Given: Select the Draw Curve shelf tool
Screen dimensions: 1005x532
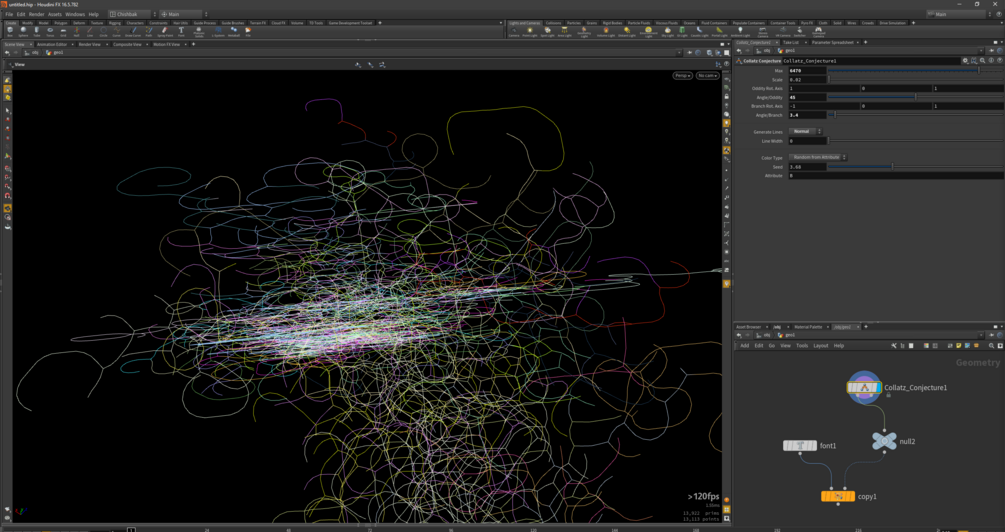Looking at the screenshot, I should click(133, 31).
